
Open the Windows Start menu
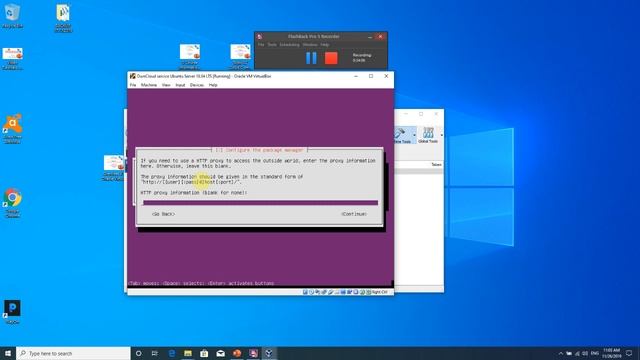[x=8, y=353]
